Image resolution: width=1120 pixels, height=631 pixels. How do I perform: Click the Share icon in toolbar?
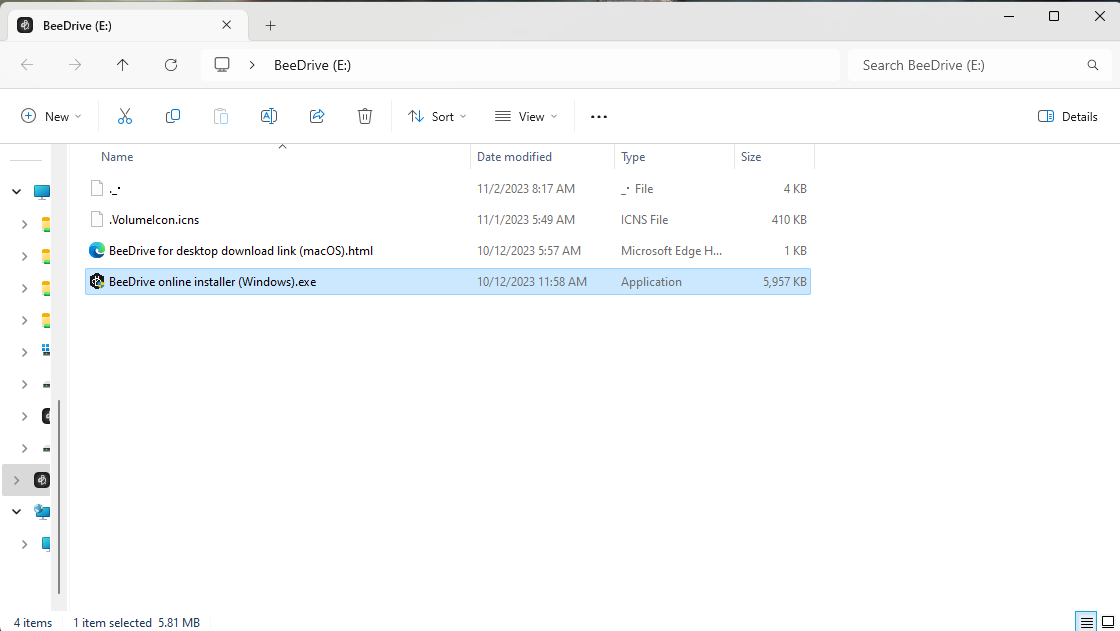coord(317,117)
